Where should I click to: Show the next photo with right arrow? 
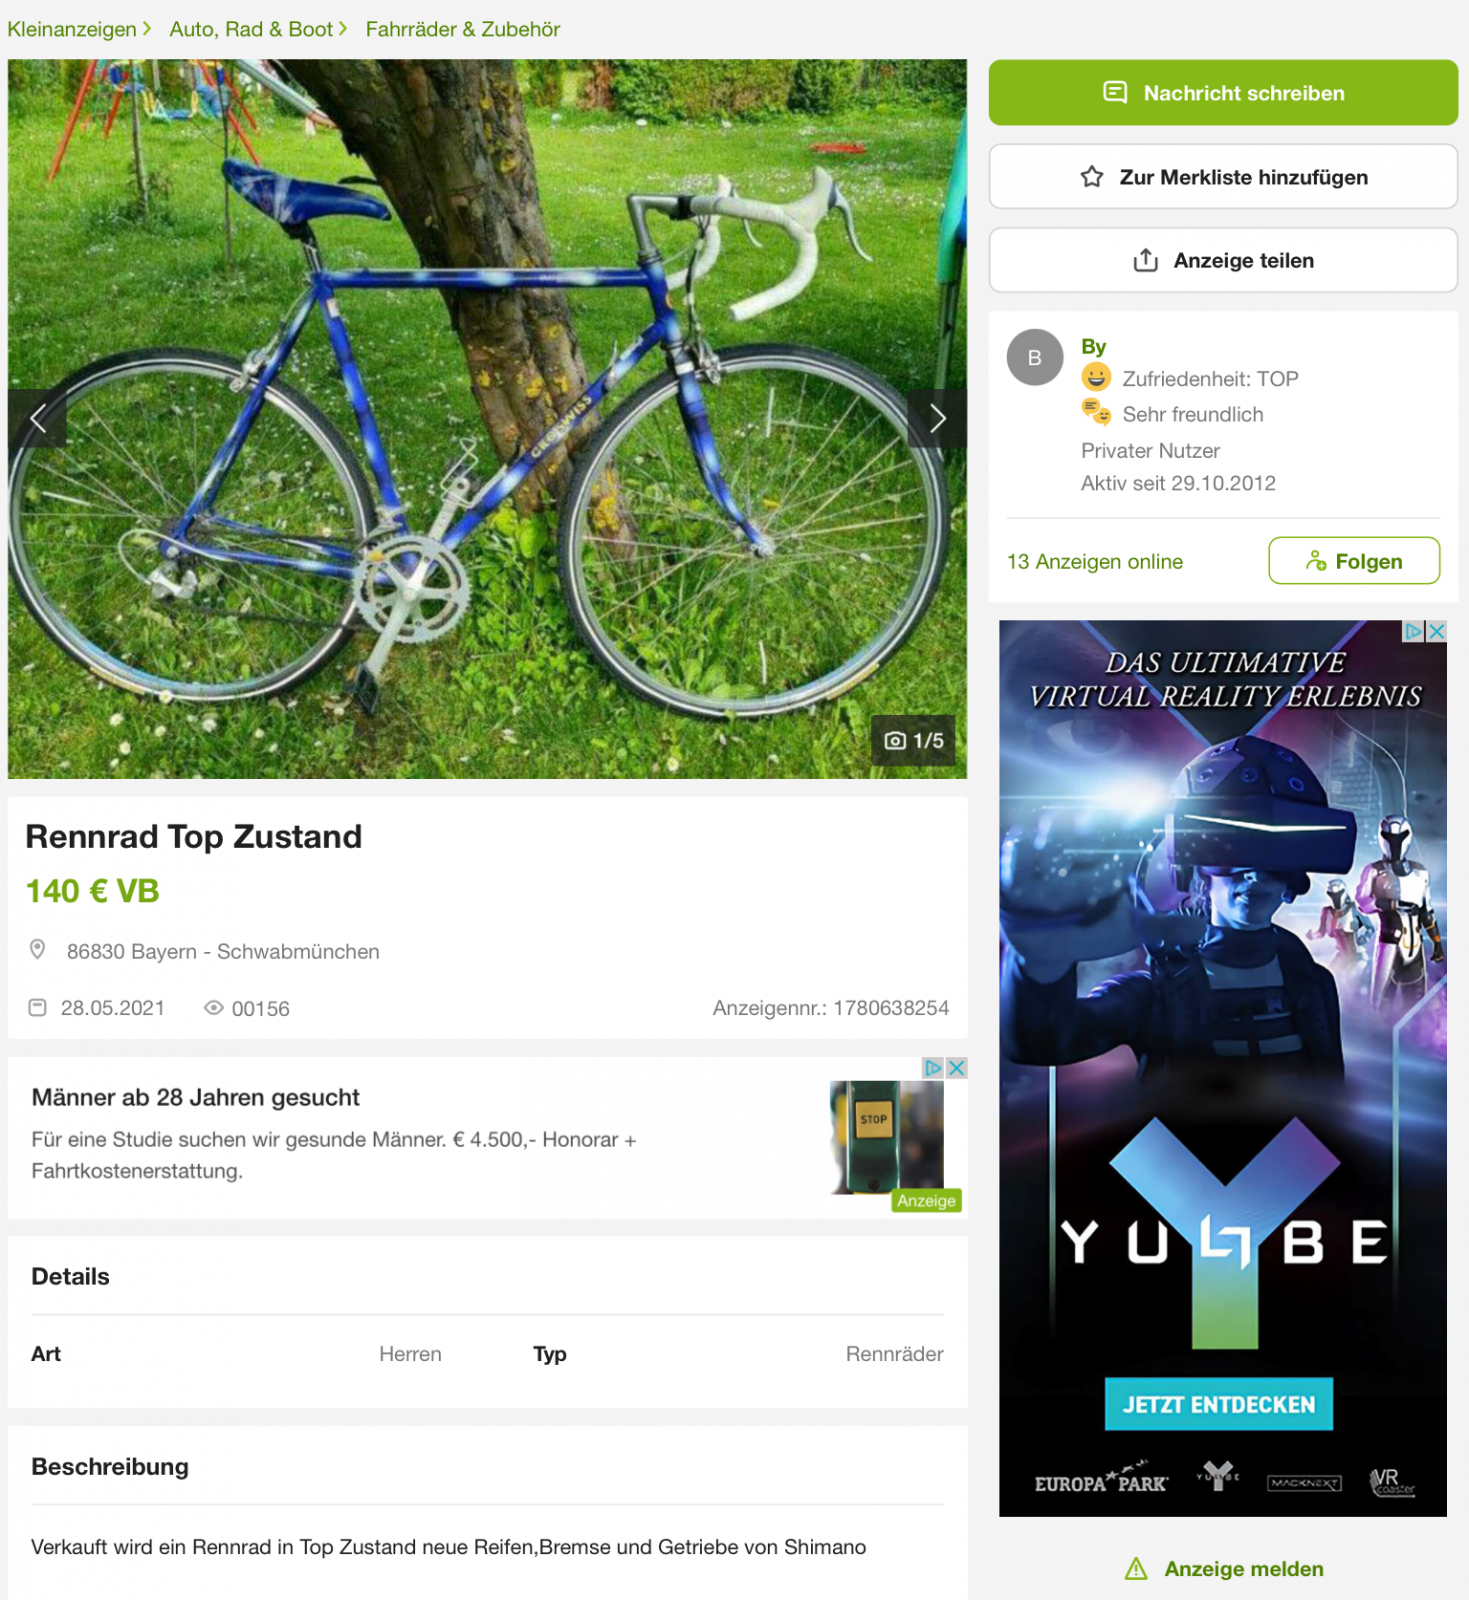[937, 418]
